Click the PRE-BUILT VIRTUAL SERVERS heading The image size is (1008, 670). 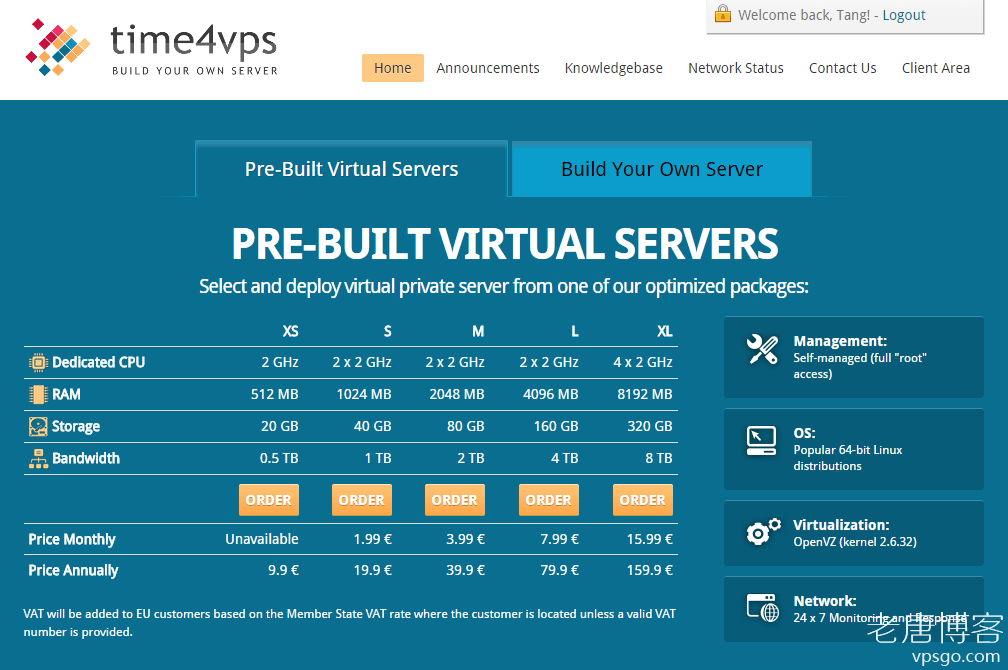(505, 244)
